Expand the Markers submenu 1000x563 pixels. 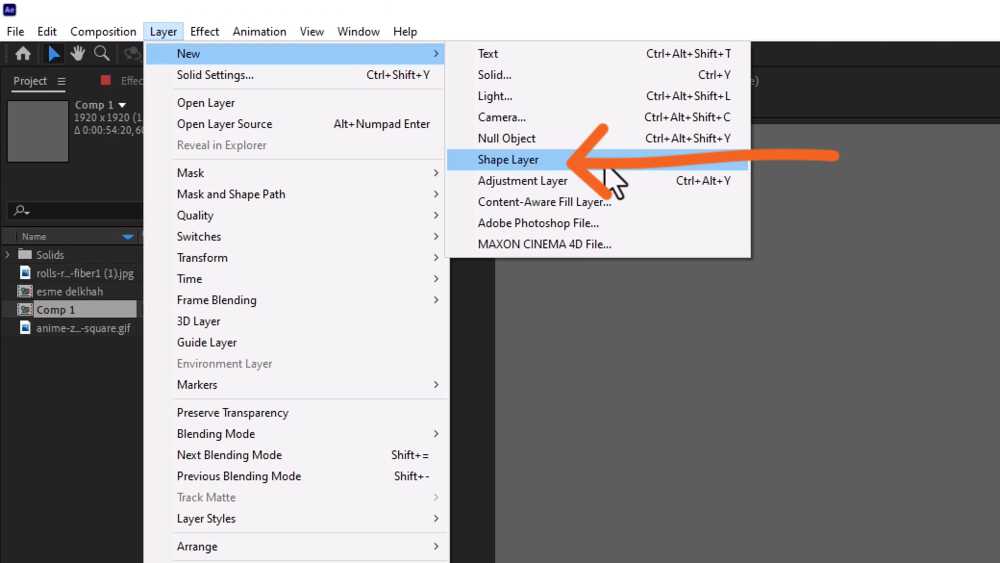pos(436,384)
